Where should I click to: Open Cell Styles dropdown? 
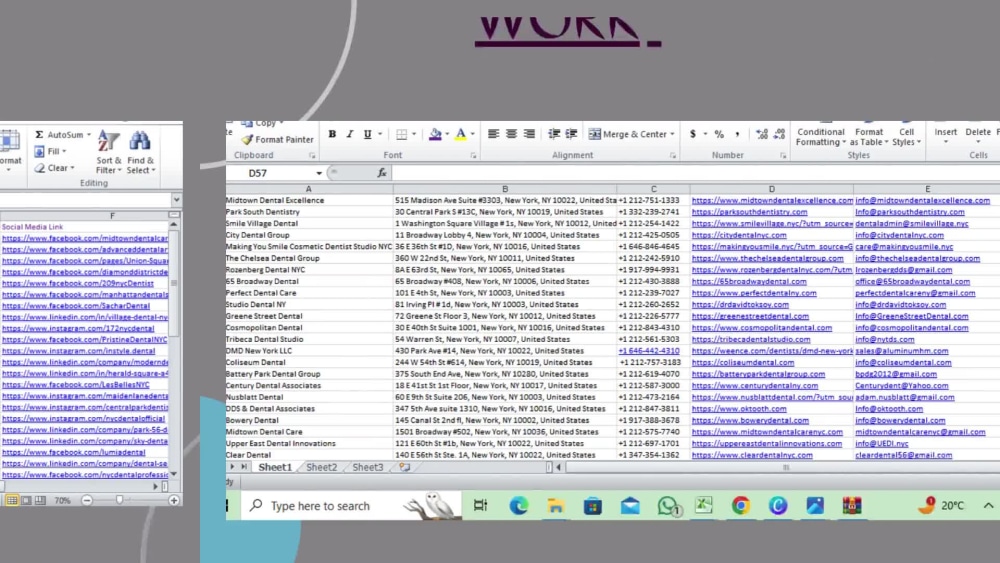click(906, 136)
